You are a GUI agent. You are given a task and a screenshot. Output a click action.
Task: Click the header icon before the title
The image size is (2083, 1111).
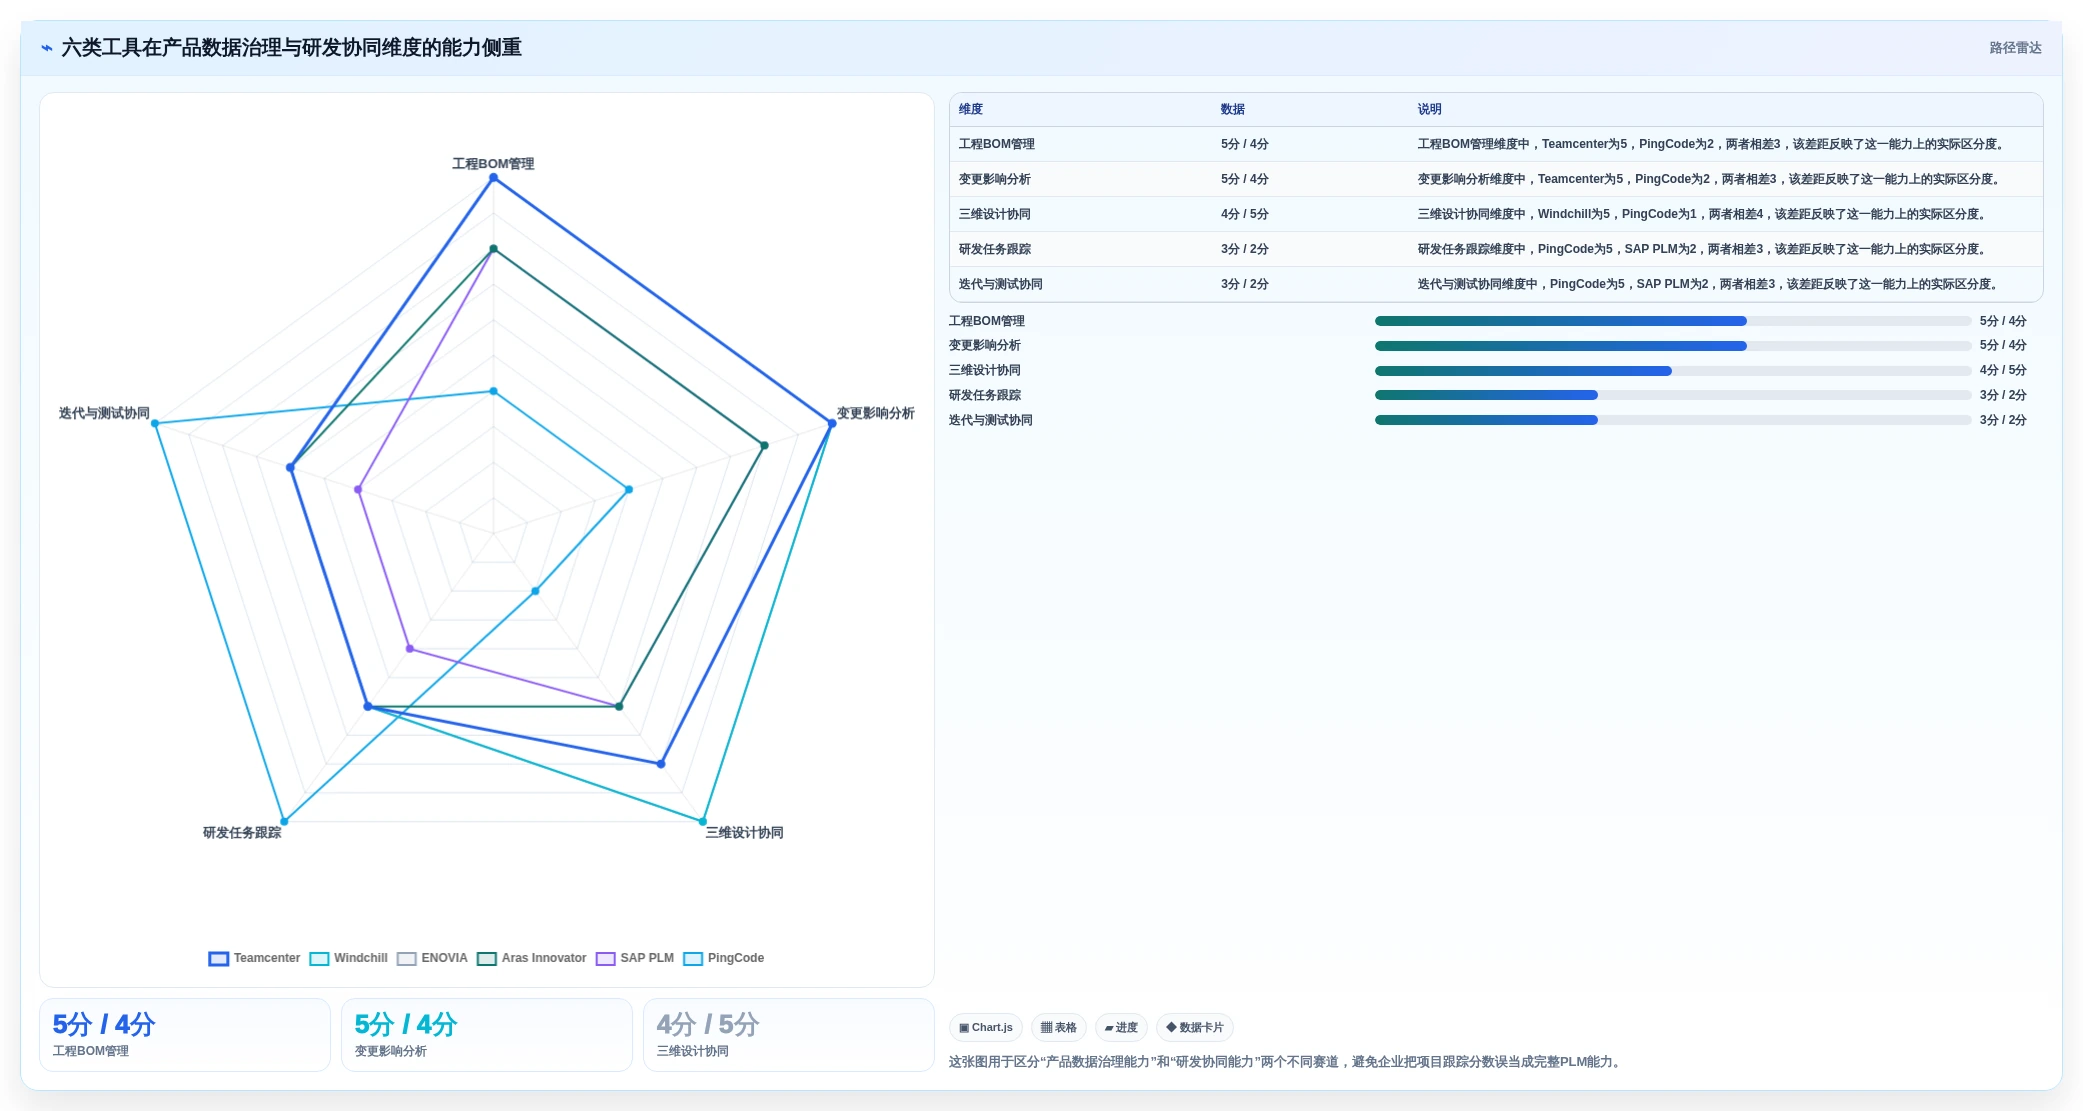coord(46,48)
